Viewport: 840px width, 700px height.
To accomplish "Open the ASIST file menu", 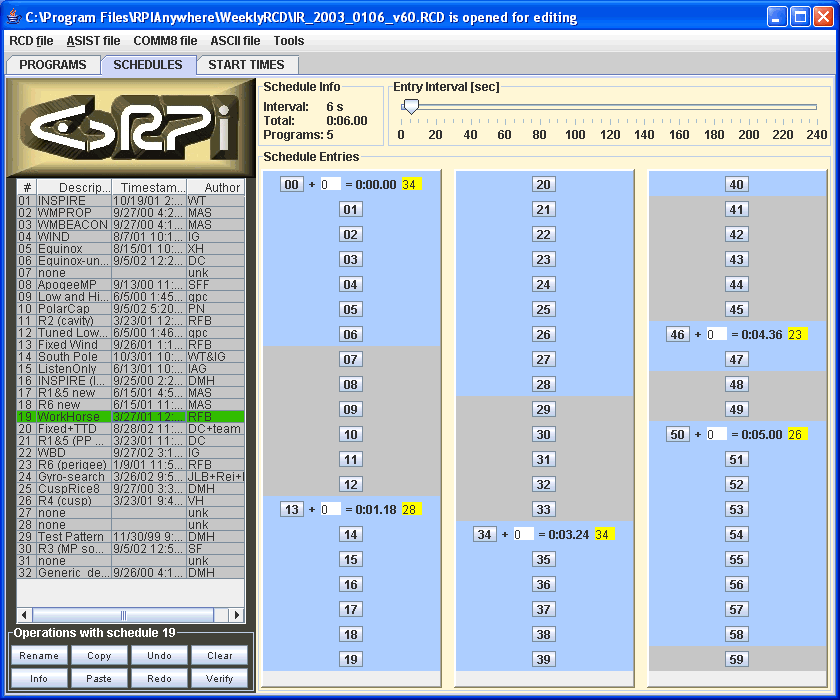I will (x=93, y=41).
